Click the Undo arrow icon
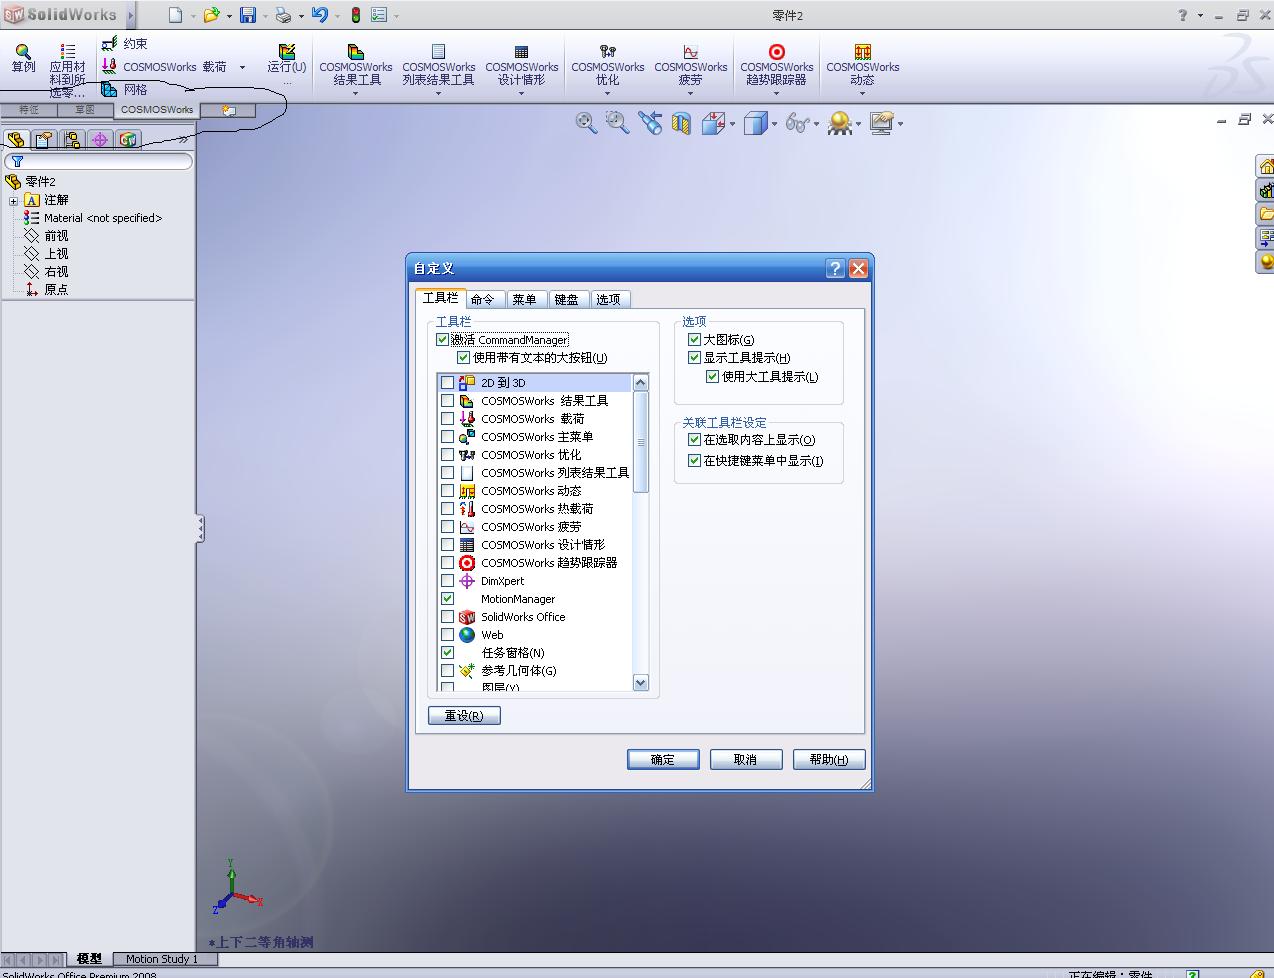The width and height of the screenshot is (1274, 978). [320, 15]
